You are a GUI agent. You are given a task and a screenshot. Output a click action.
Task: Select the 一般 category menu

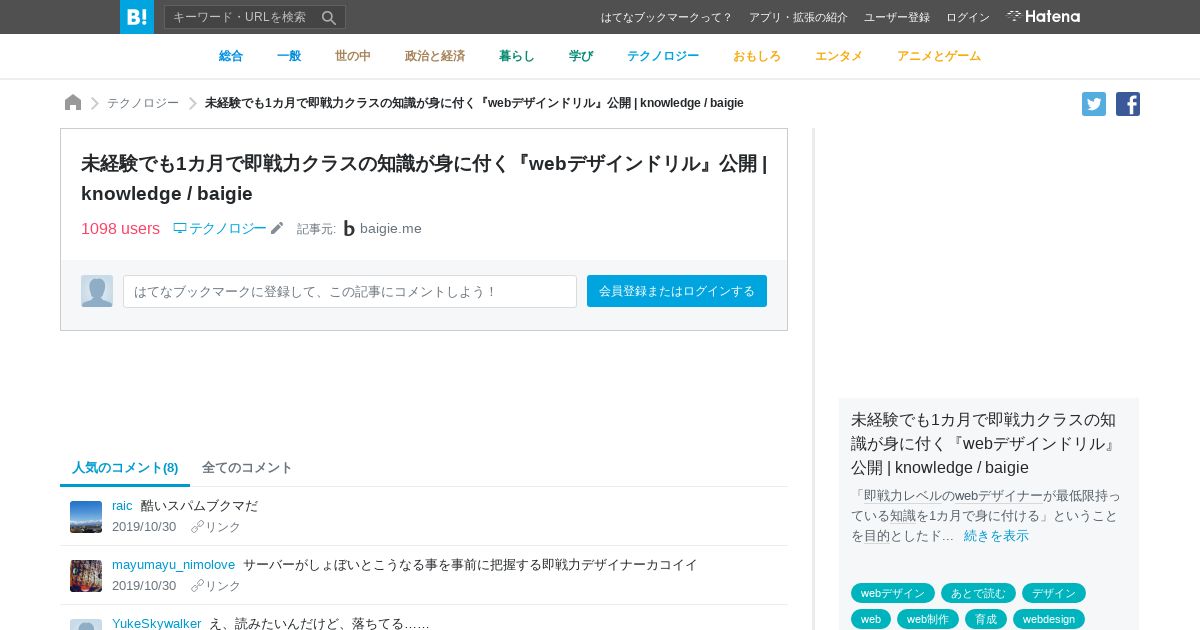tap(289, 56)
